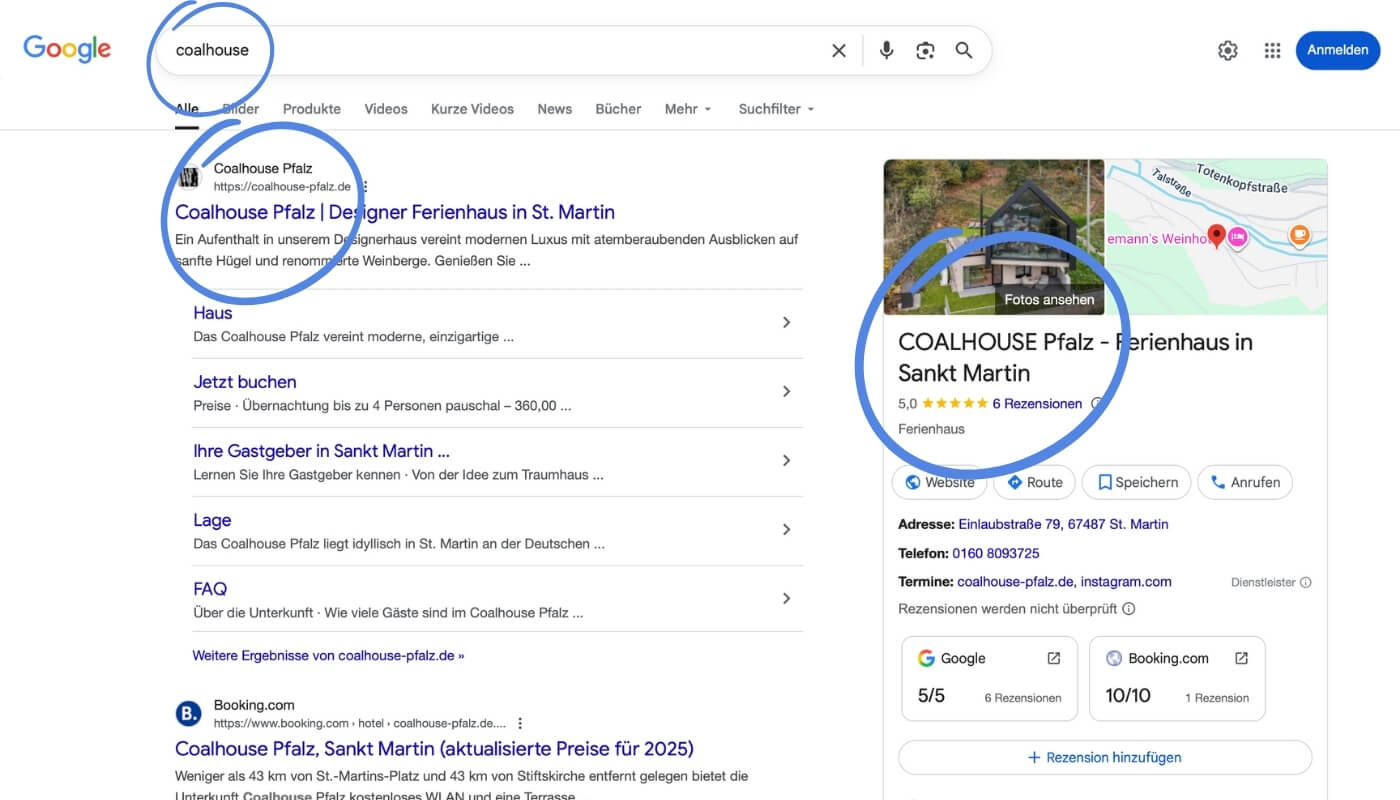Viewport: 1400px width, 800px height.
Task: Switch to the News tab
Action: coord(554,109)
